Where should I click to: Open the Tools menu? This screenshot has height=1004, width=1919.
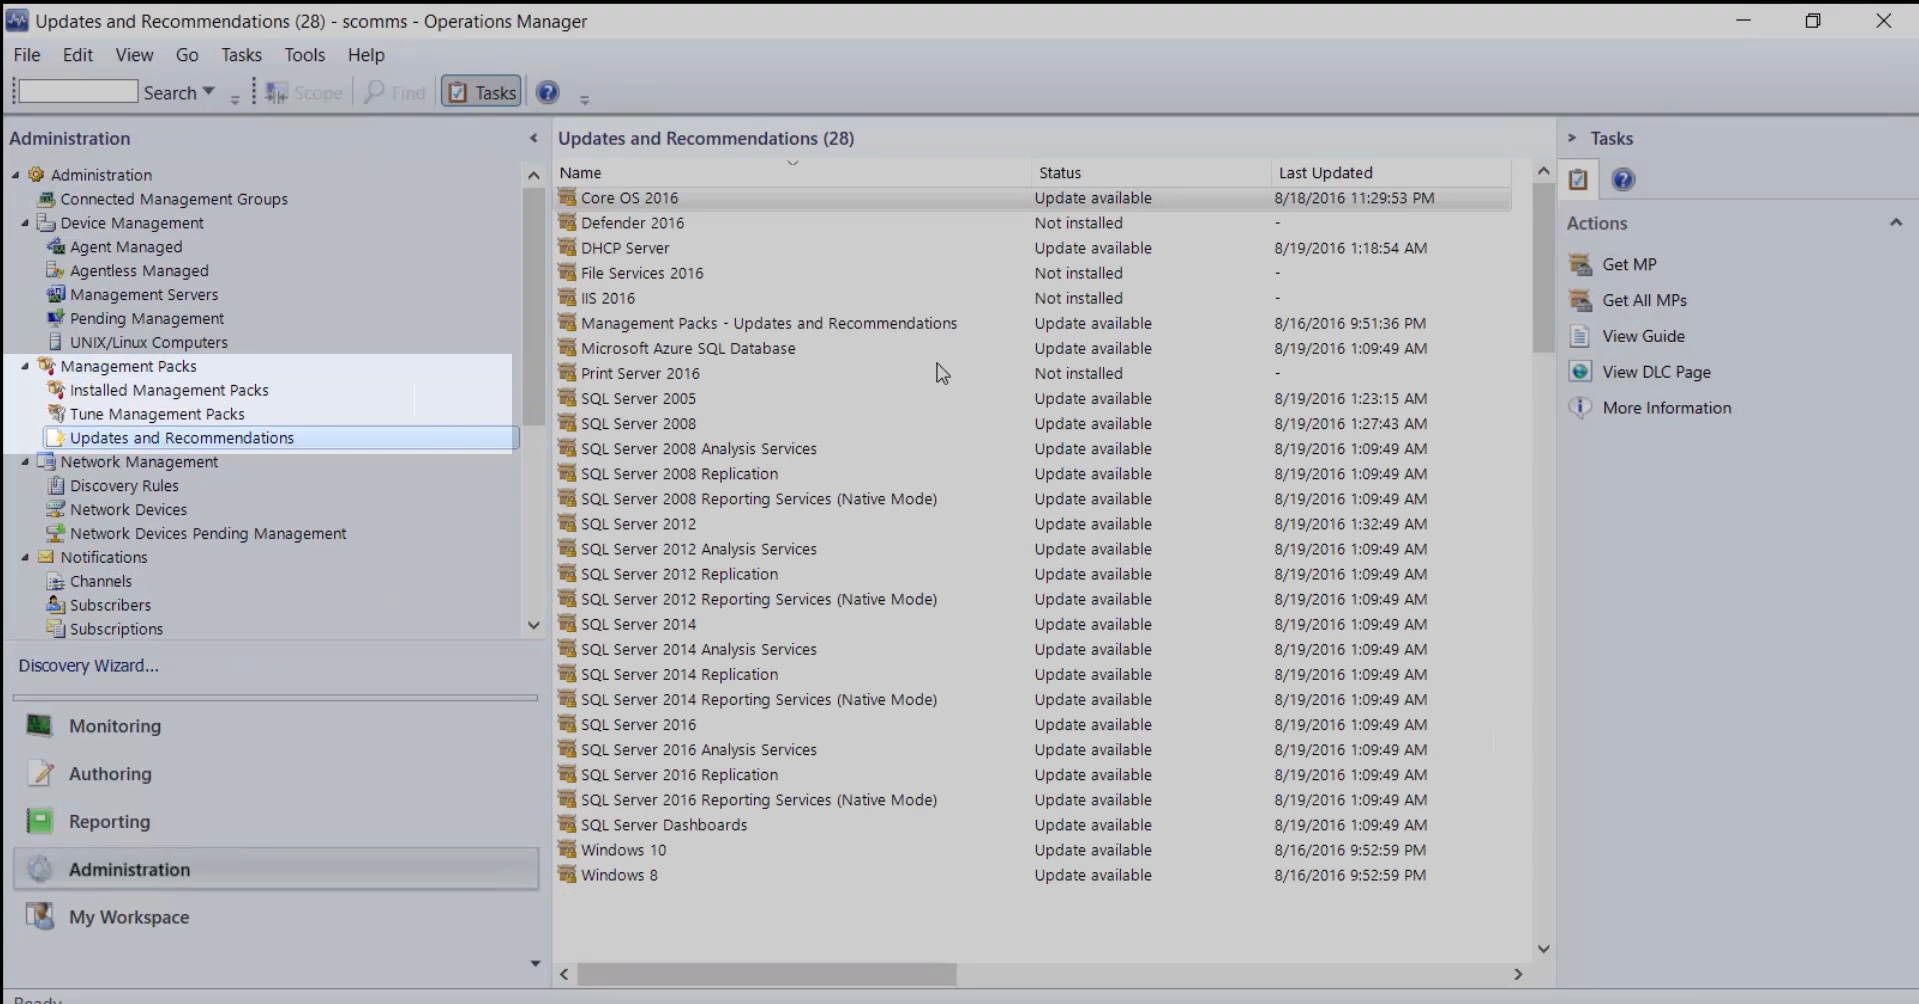(304, 55)
